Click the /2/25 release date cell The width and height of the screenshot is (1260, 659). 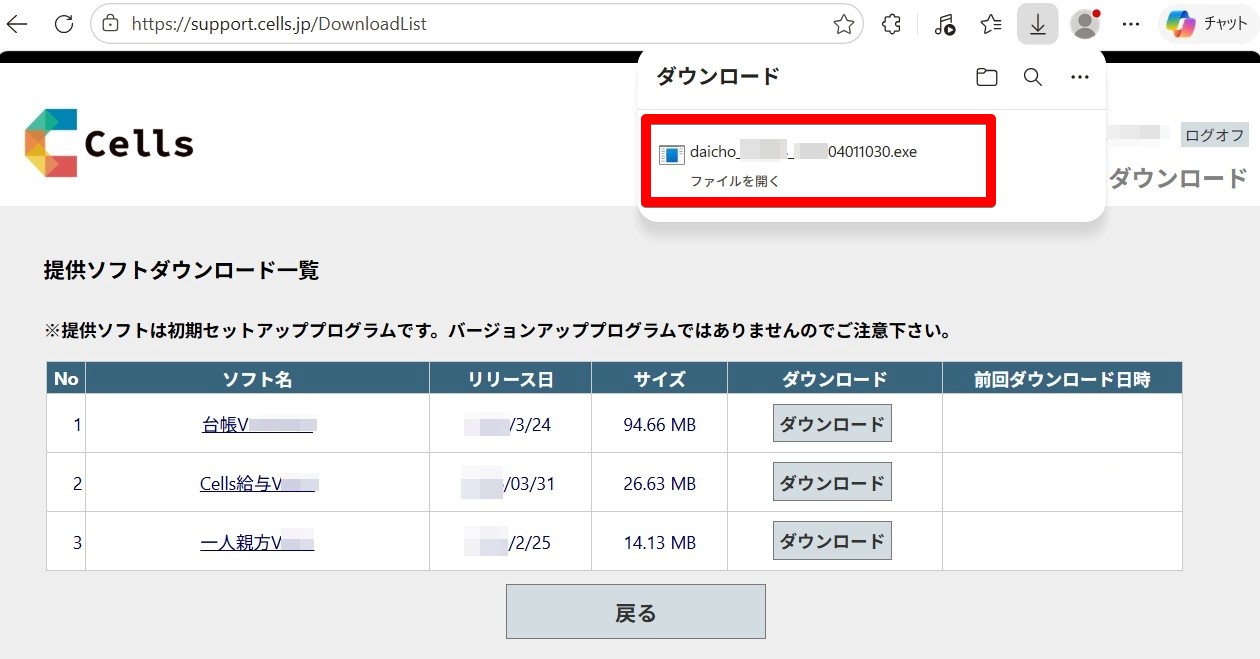[511, 542]
